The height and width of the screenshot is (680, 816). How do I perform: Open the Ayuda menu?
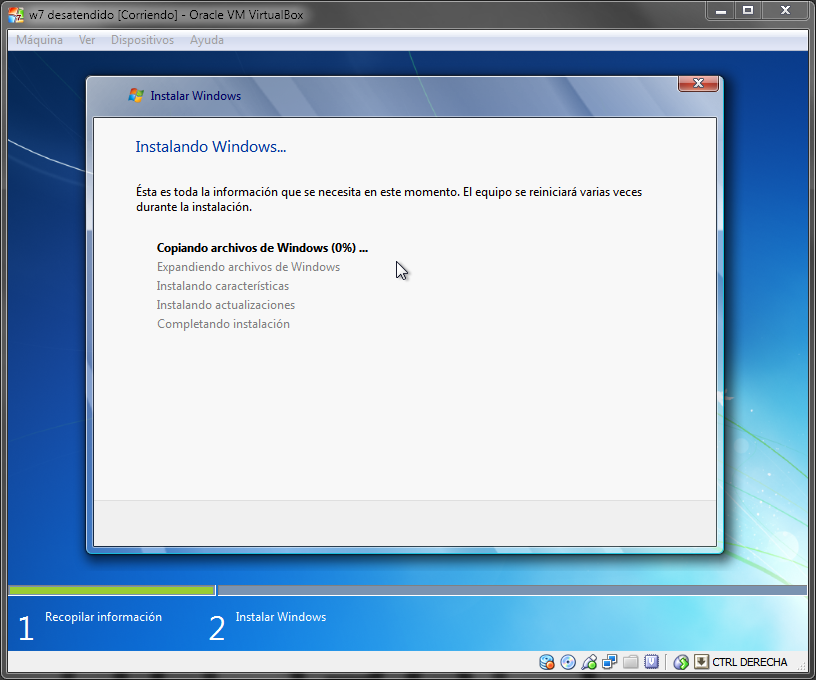207,40
